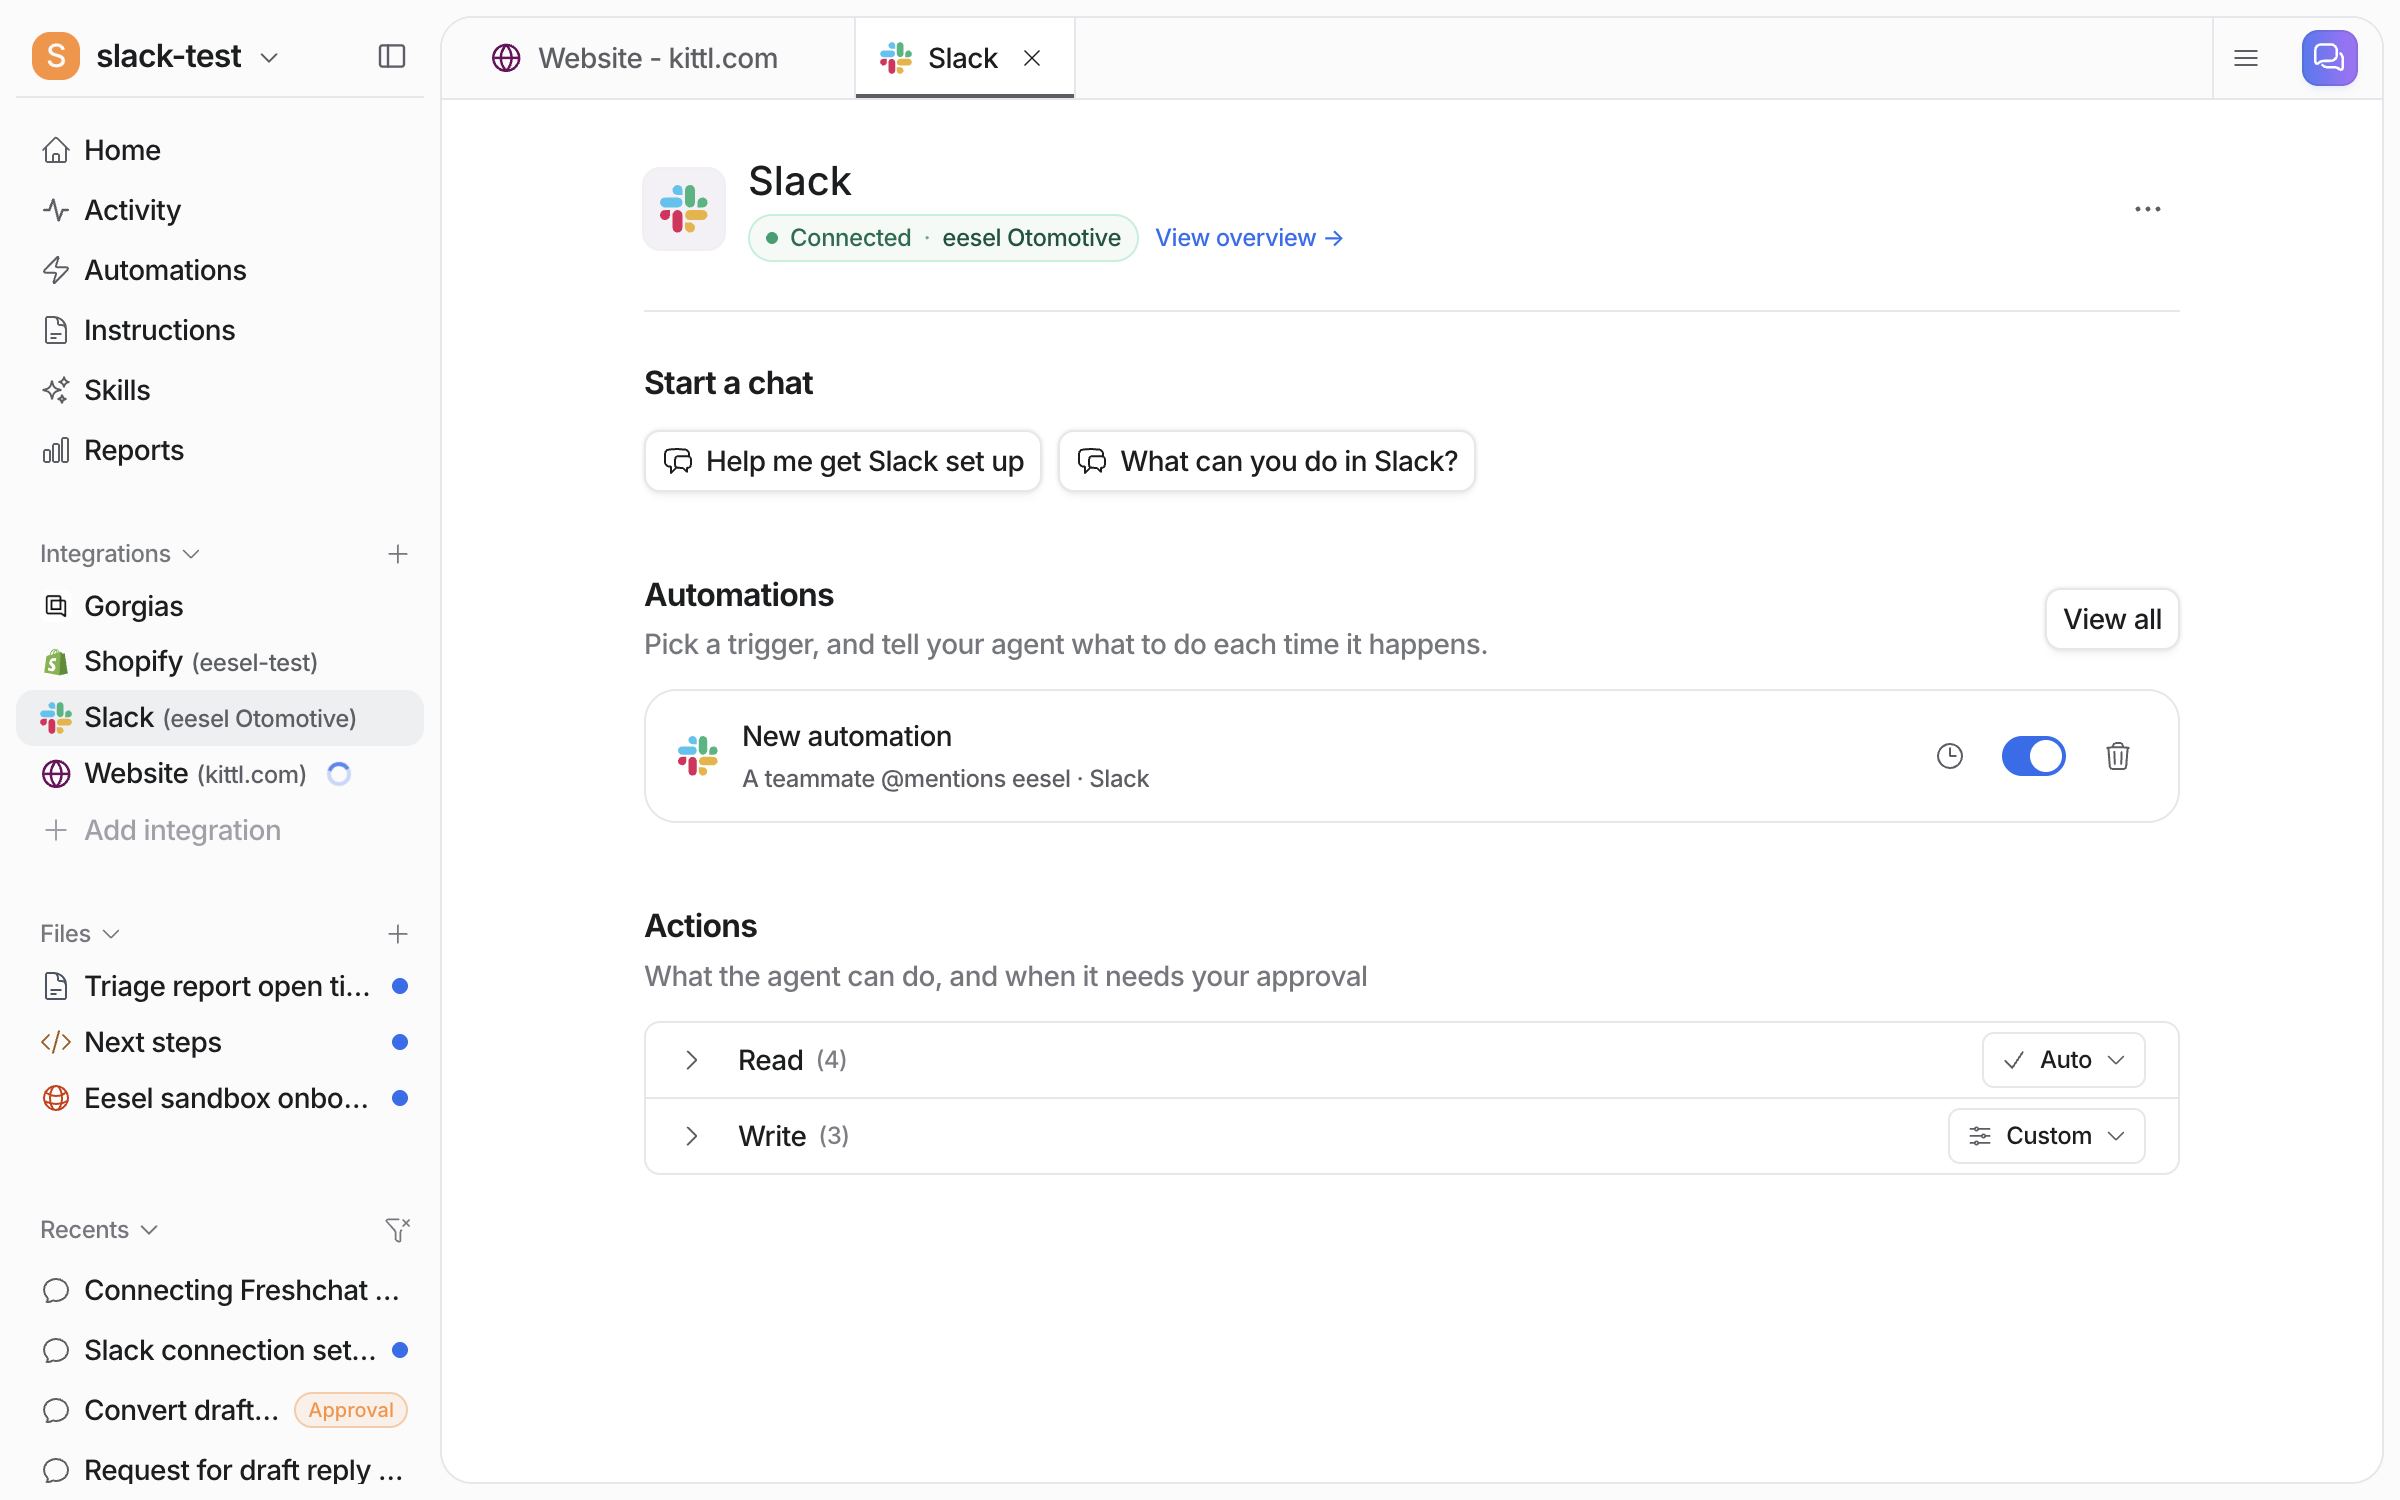Open the chat panel icon at top right
This screenshot has width=2400, height=1500.
click(2329, 58)
